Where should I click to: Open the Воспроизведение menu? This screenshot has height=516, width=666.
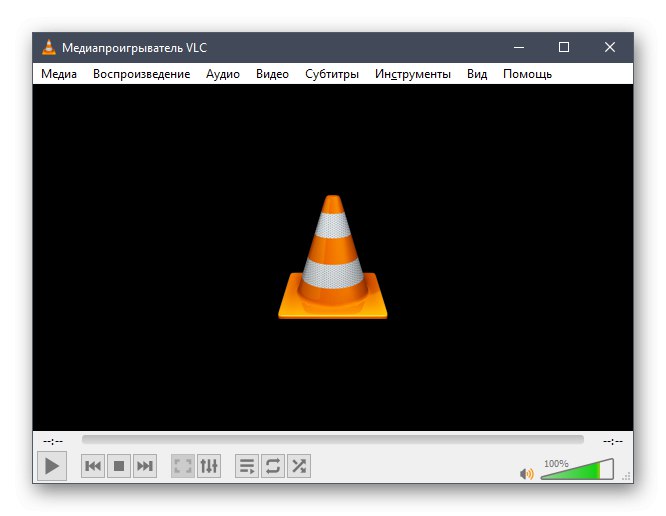click(x=141, y=74)
